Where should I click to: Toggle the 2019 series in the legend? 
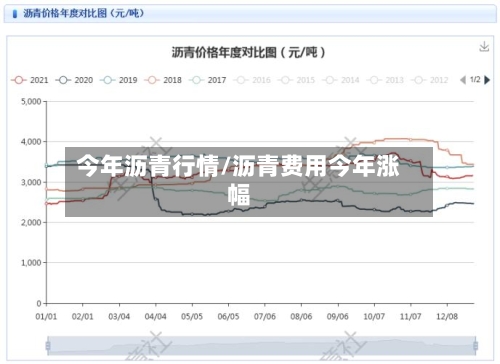(x=119, y=80)
